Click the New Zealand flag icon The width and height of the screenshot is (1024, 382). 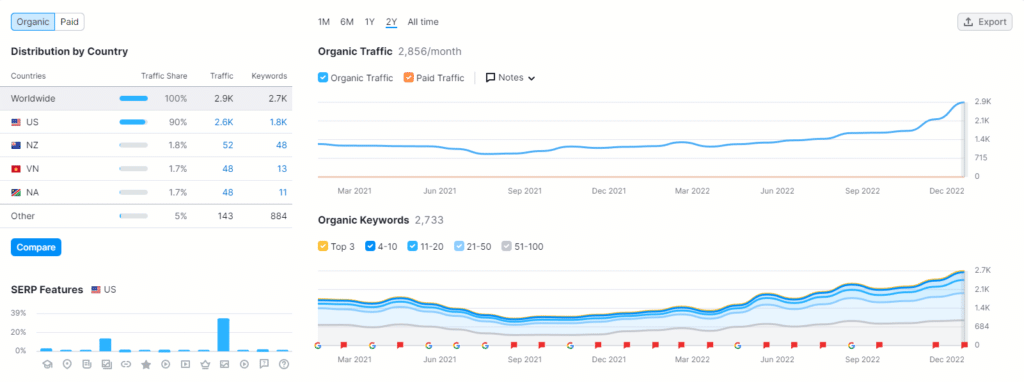tap(16, 146)
